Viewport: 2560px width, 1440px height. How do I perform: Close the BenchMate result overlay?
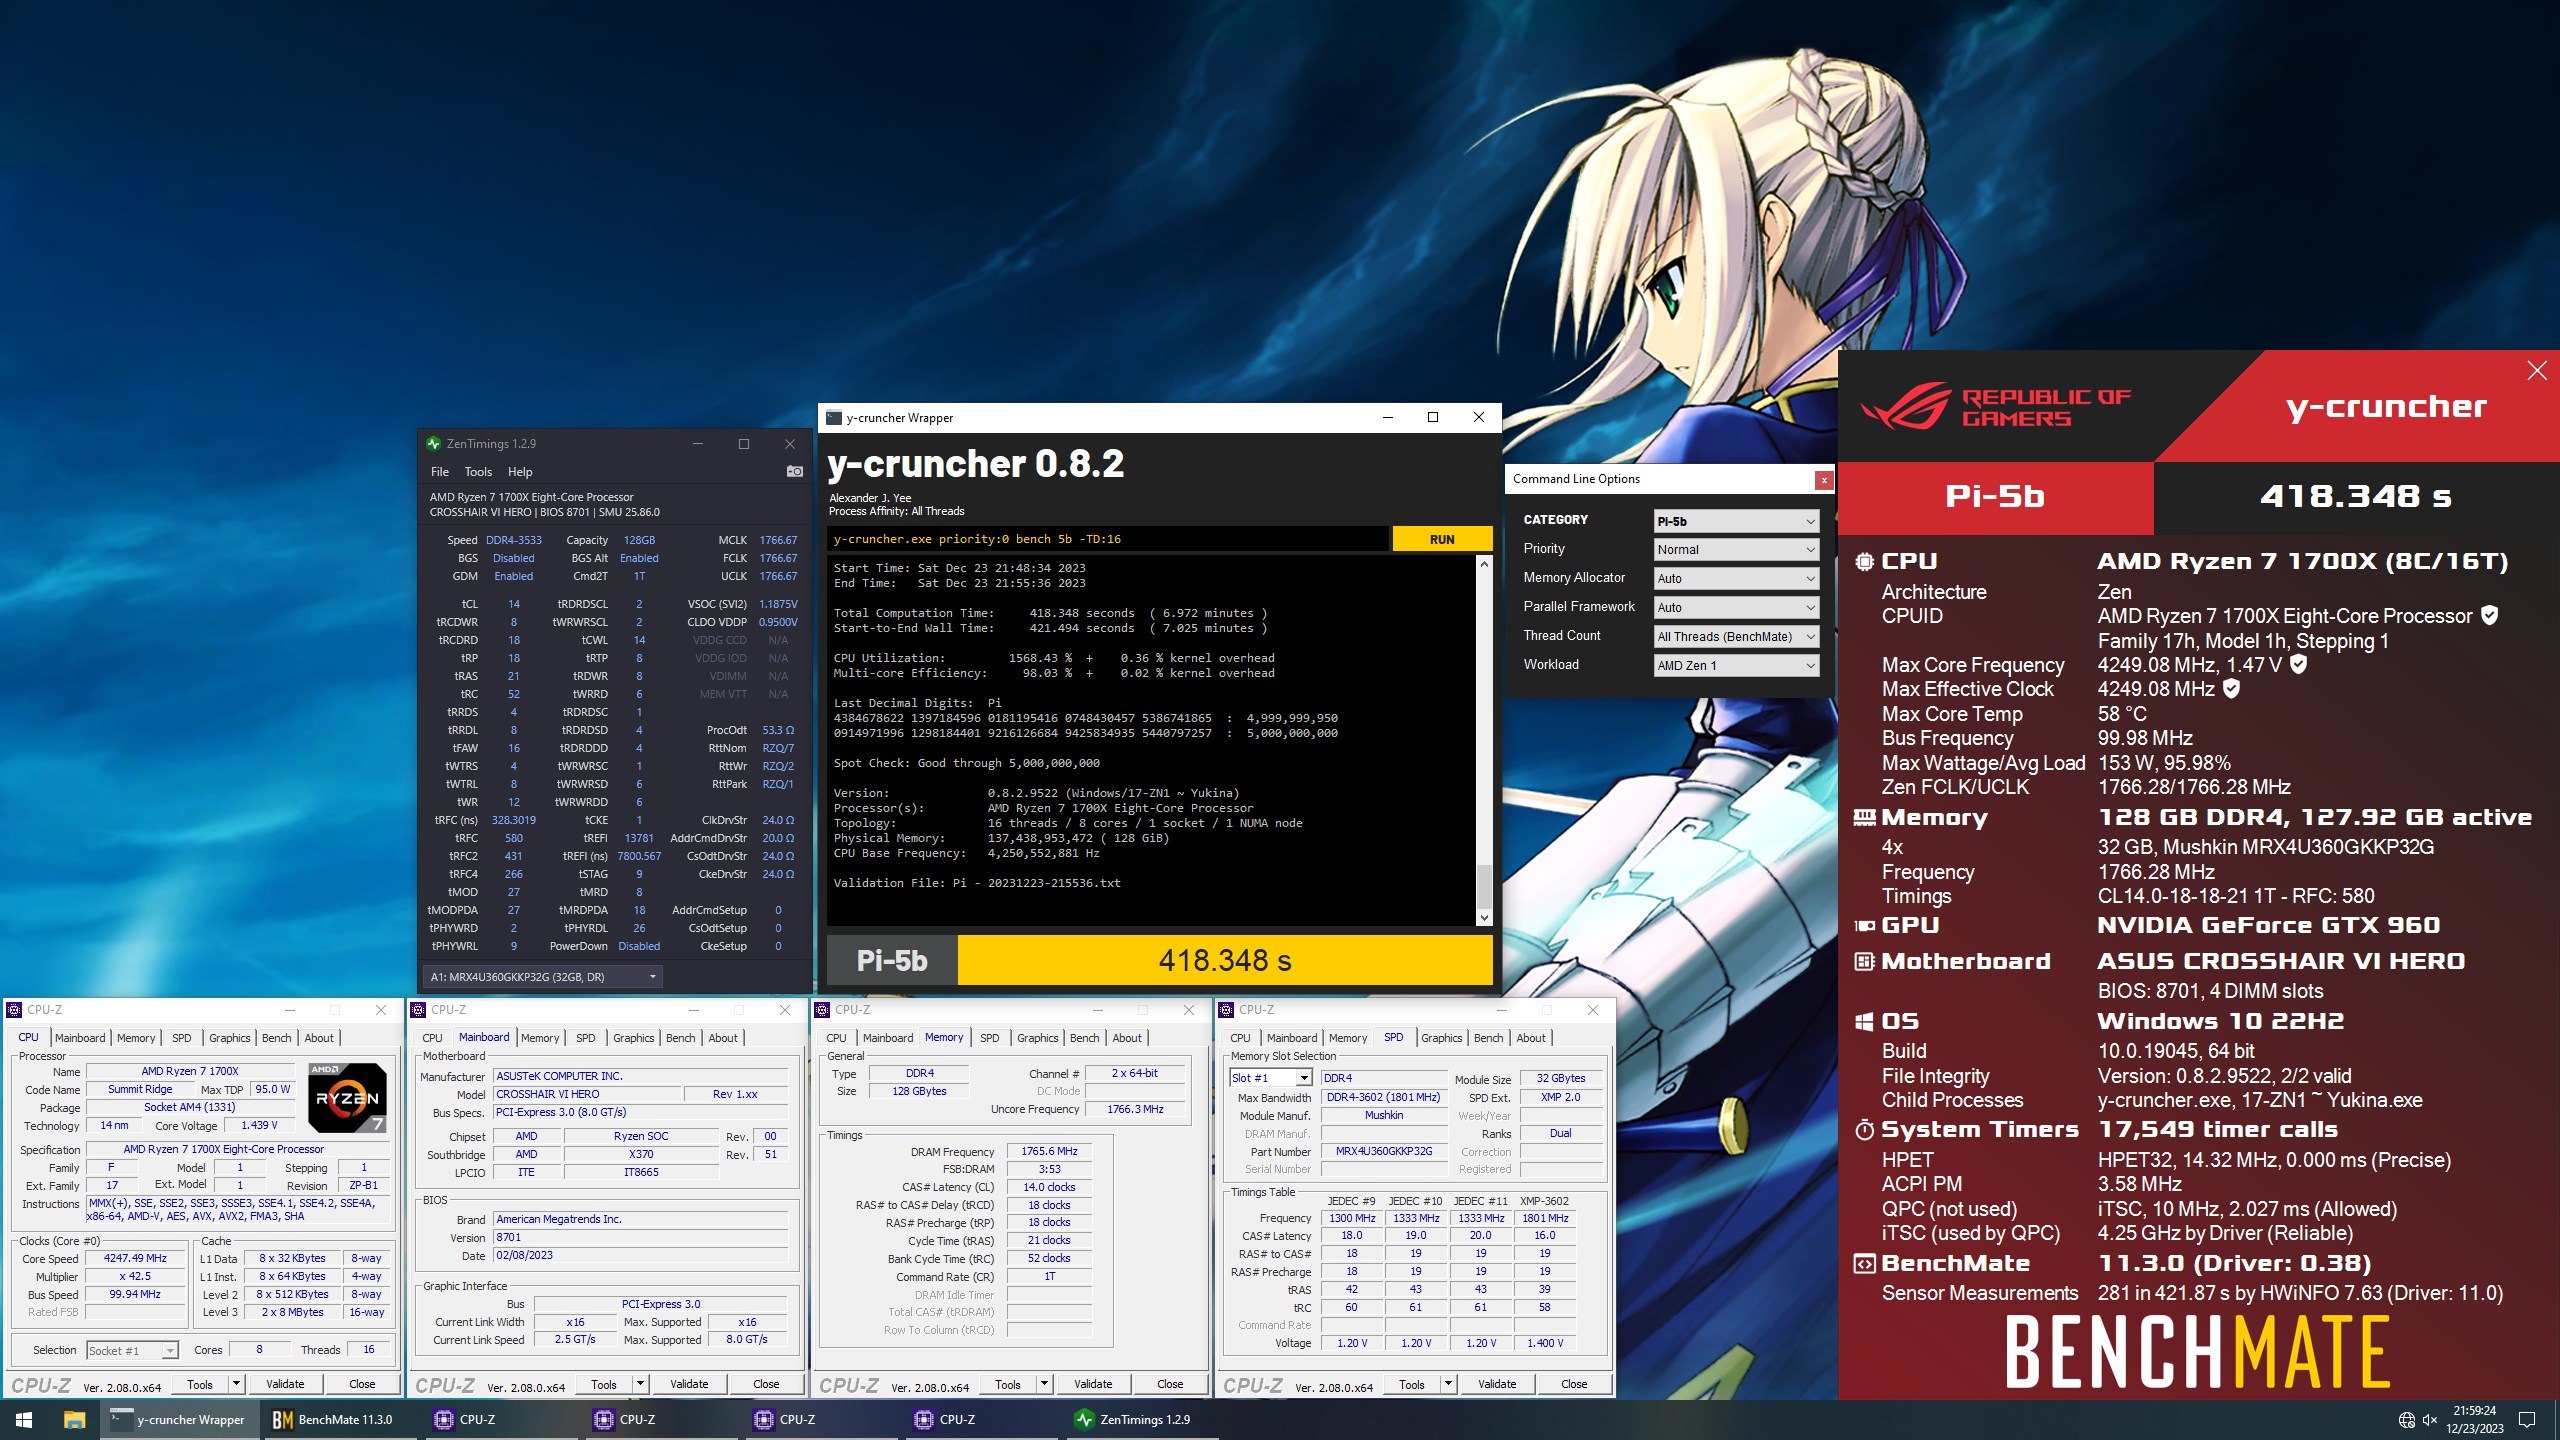point(2537,371)
